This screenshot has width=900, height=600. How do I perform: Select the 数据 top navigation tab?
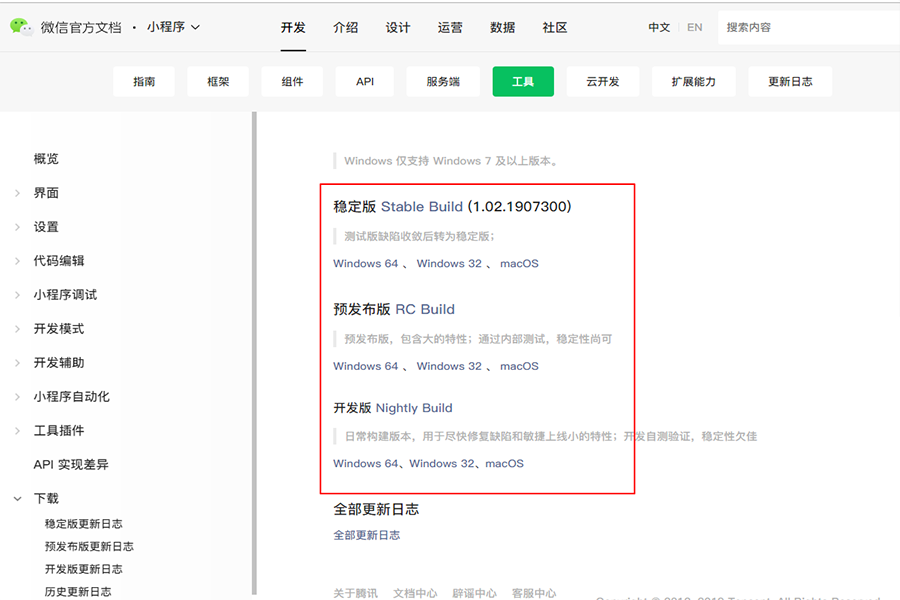(x=502, y=27)
